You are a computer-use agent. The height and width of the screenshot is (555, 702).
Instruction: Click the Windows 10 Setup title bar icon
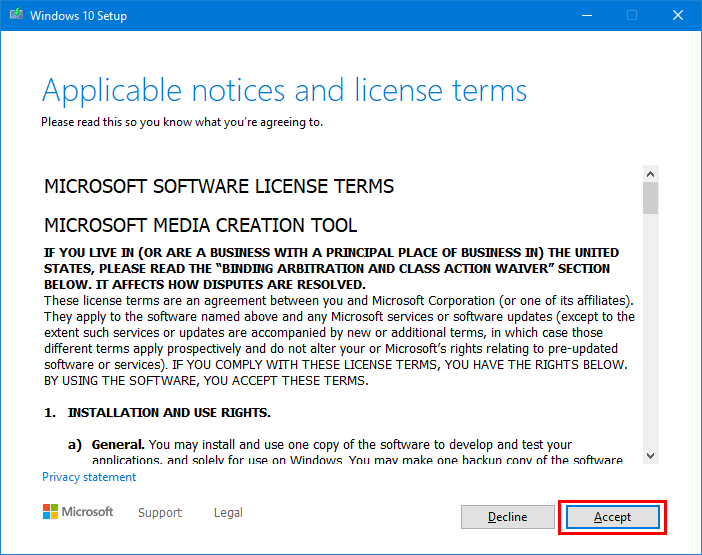[16, 15]
